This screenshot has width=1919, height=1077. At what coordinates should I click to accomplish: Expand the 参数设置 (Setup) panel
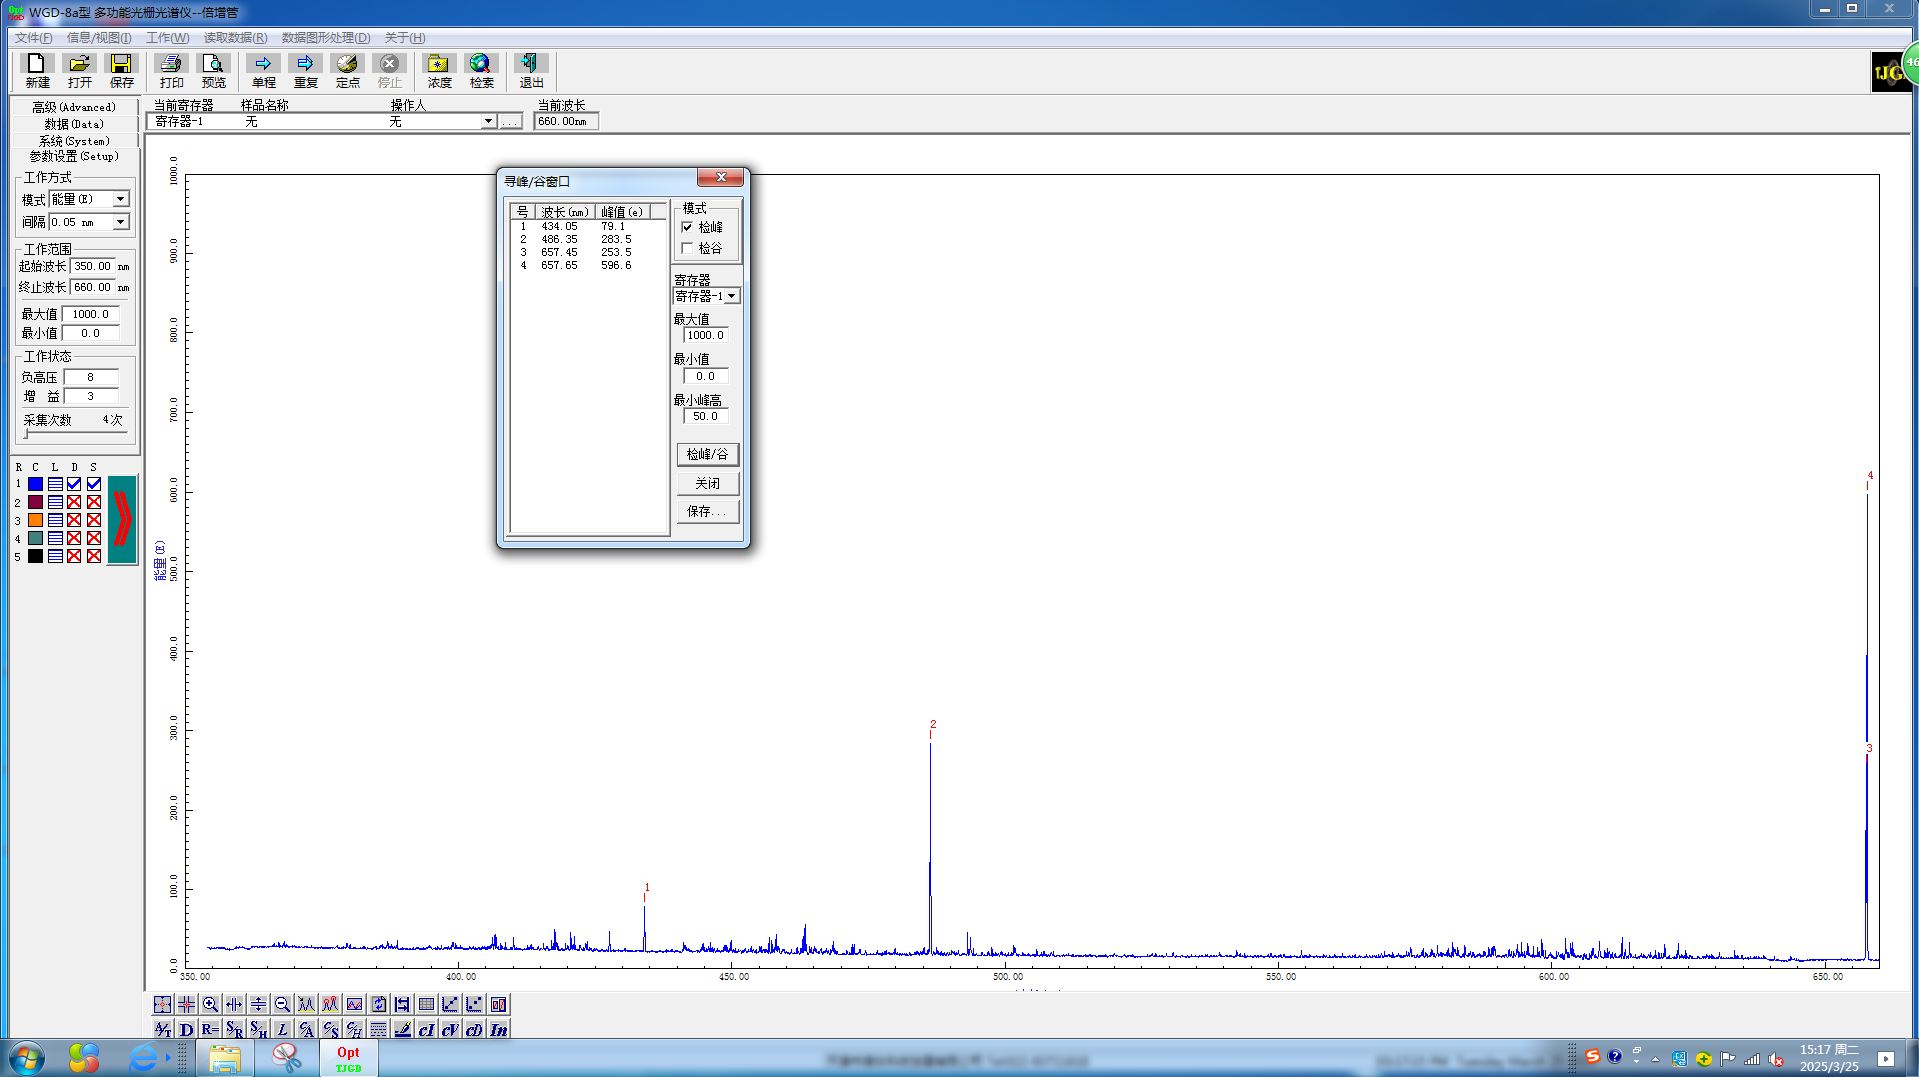pyautogui.click(x=73, y=157)
